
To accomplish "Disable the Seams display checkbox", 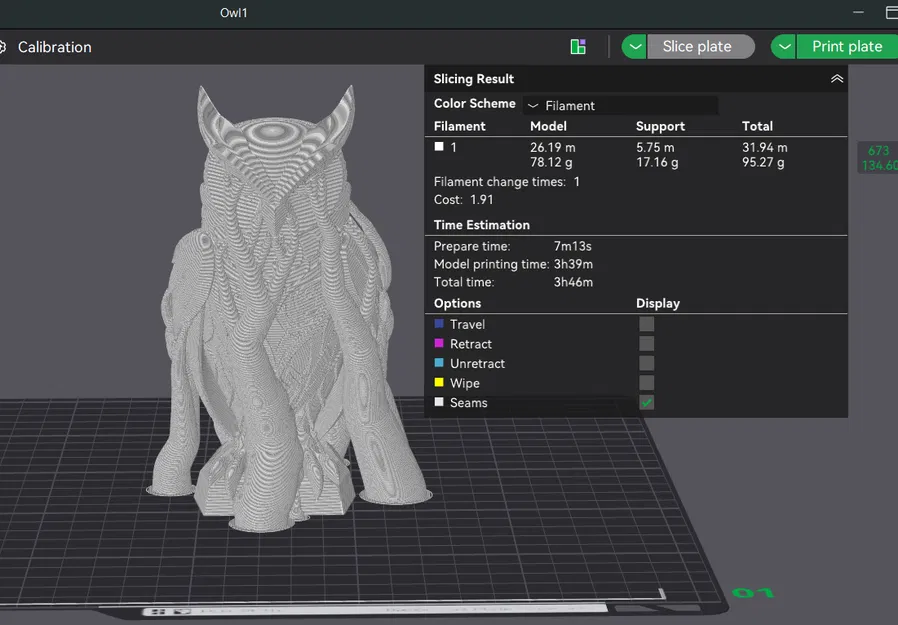I will [x=646, y=403].
